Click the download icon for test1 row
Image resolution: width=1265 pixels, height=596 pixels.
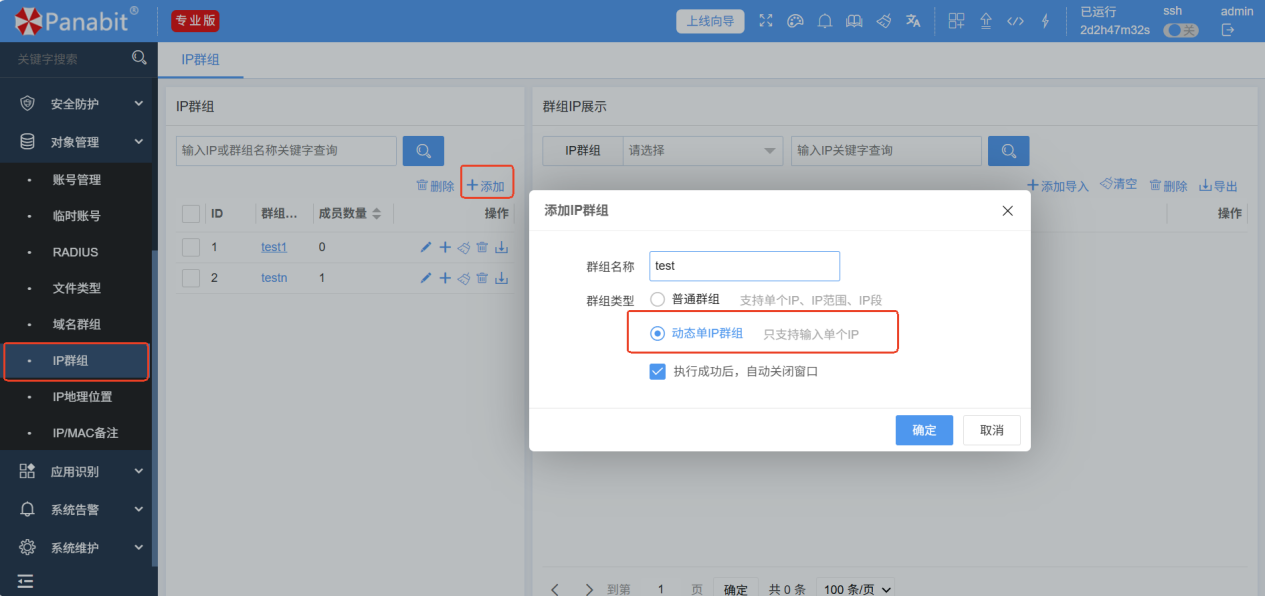pyautogui.click(x=502, y=247)
